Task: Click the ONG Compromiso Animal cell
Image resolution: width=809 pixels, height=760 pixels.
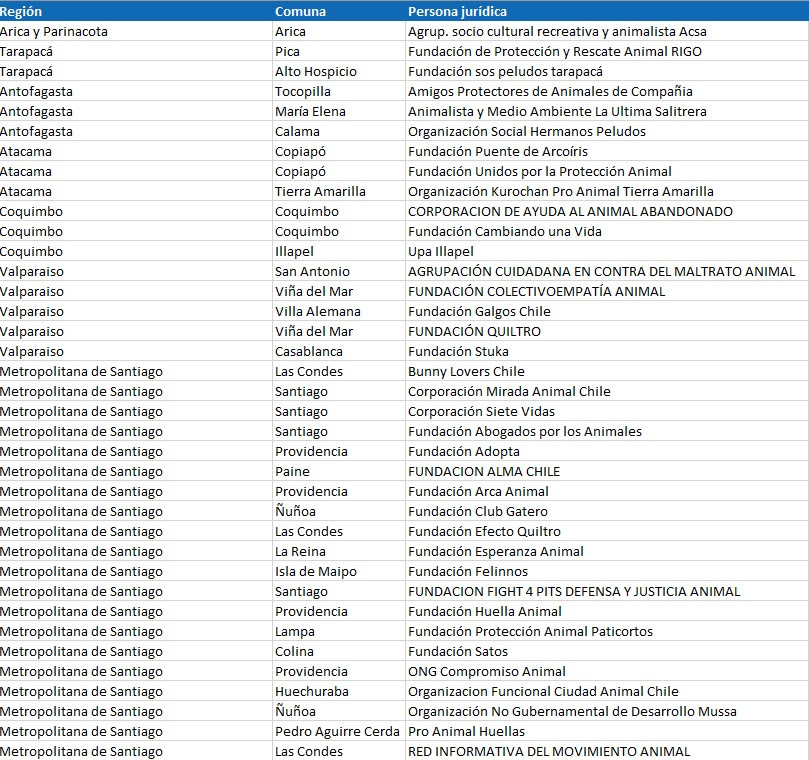Action: click(x=607, y=672)
